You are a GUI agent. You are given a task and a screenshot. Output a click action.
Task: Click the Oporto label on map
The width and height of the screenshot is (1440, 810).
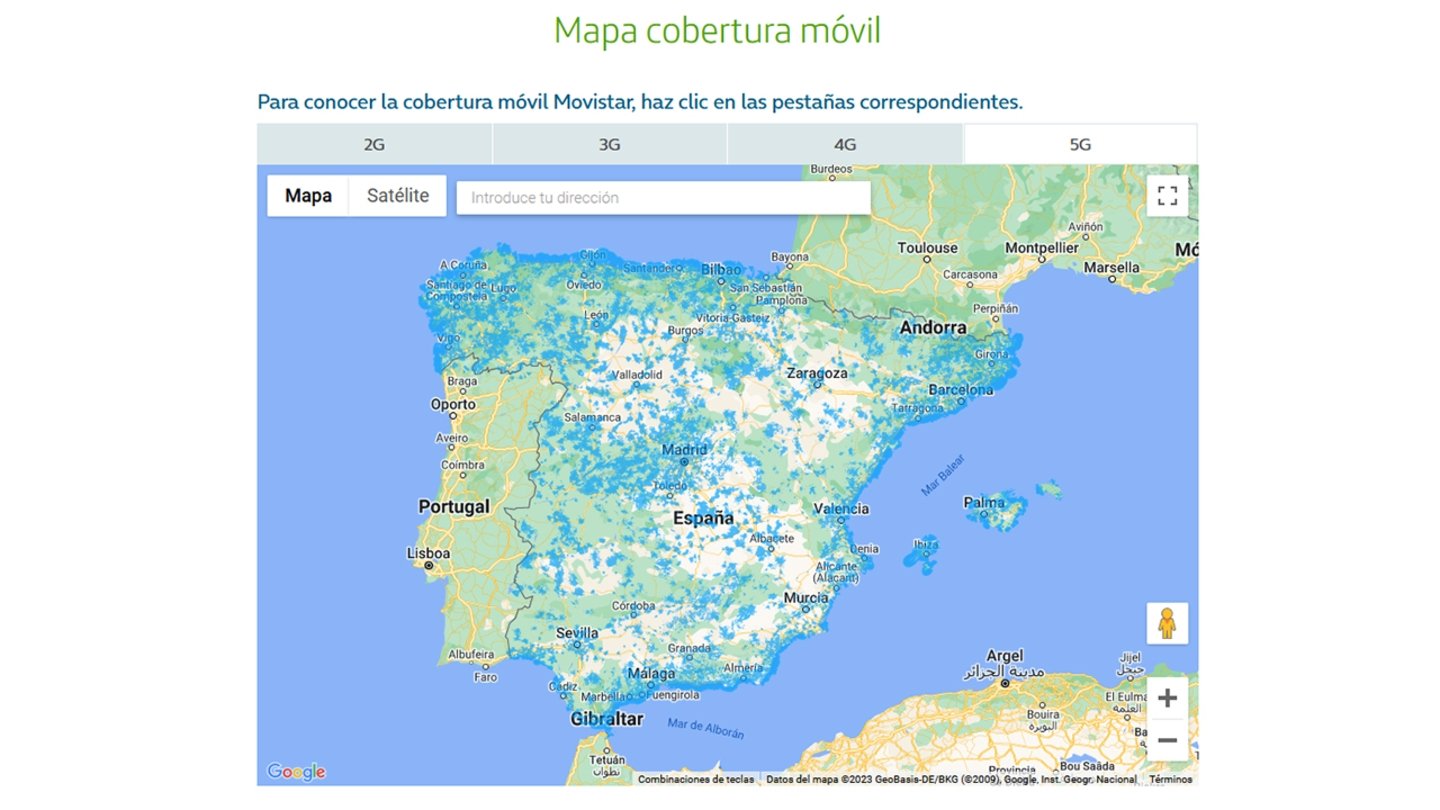tap(453, 405)
